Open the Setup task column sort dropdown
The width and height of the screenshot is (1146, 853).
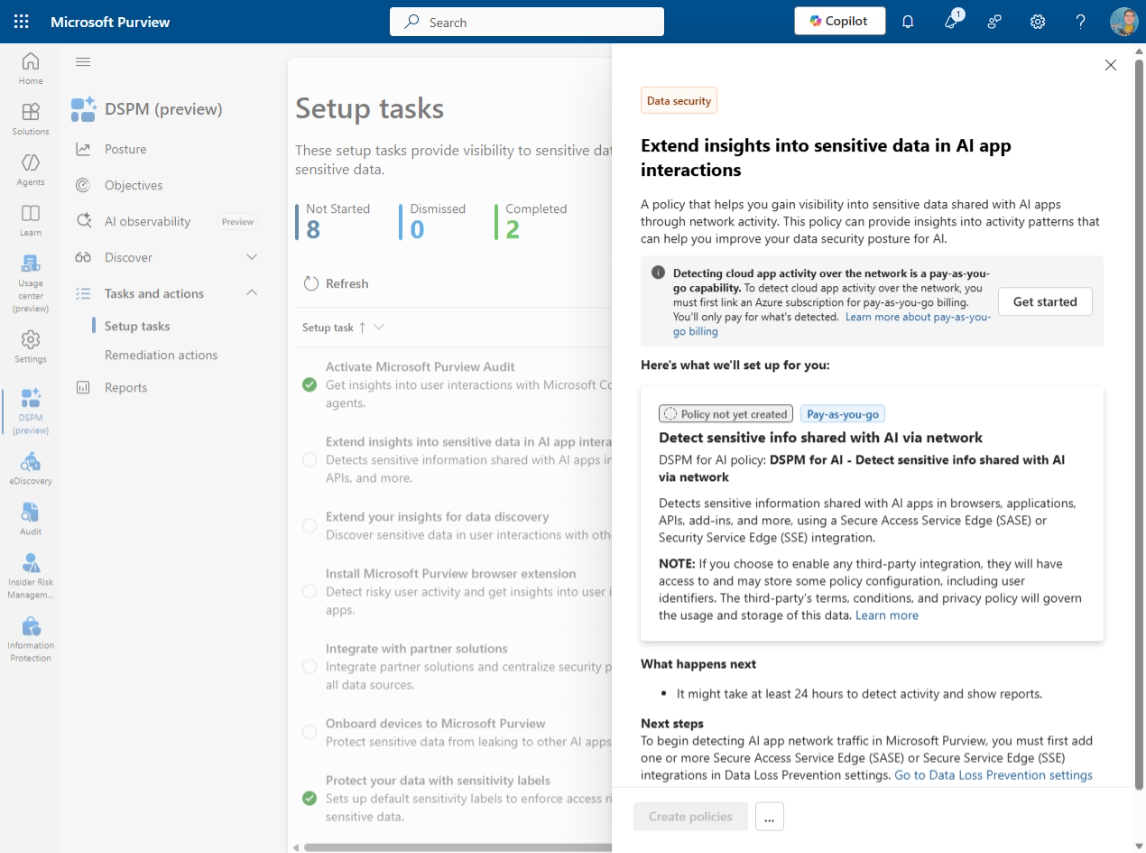379,327
